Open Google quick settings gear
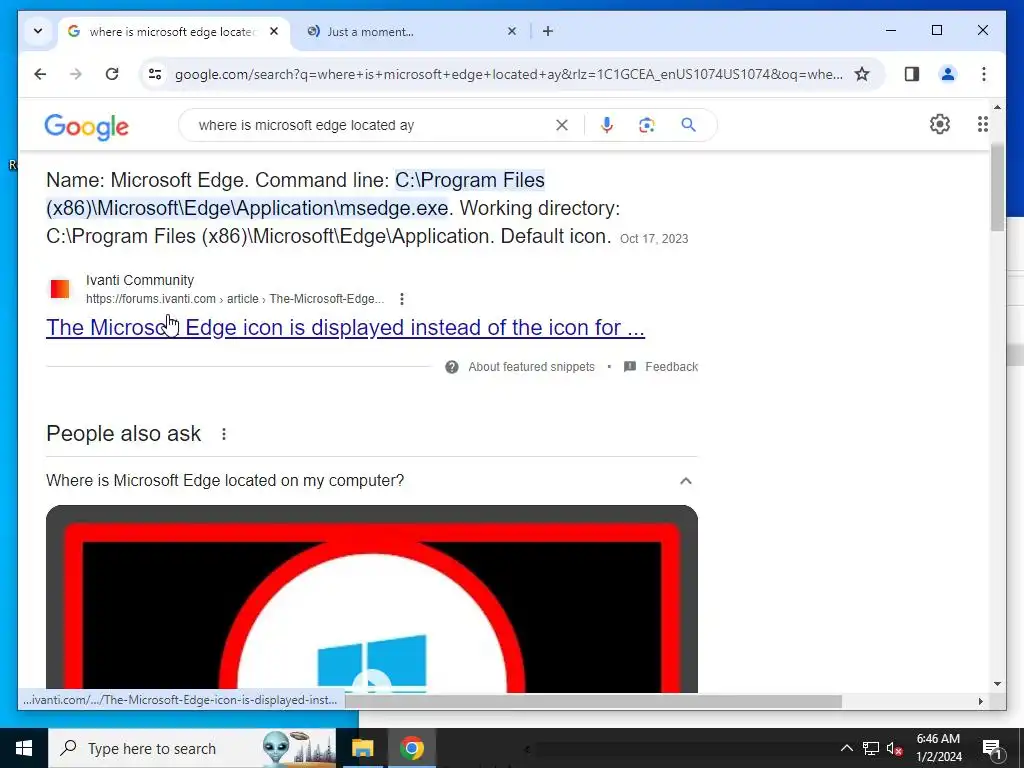 click(940, 124)
